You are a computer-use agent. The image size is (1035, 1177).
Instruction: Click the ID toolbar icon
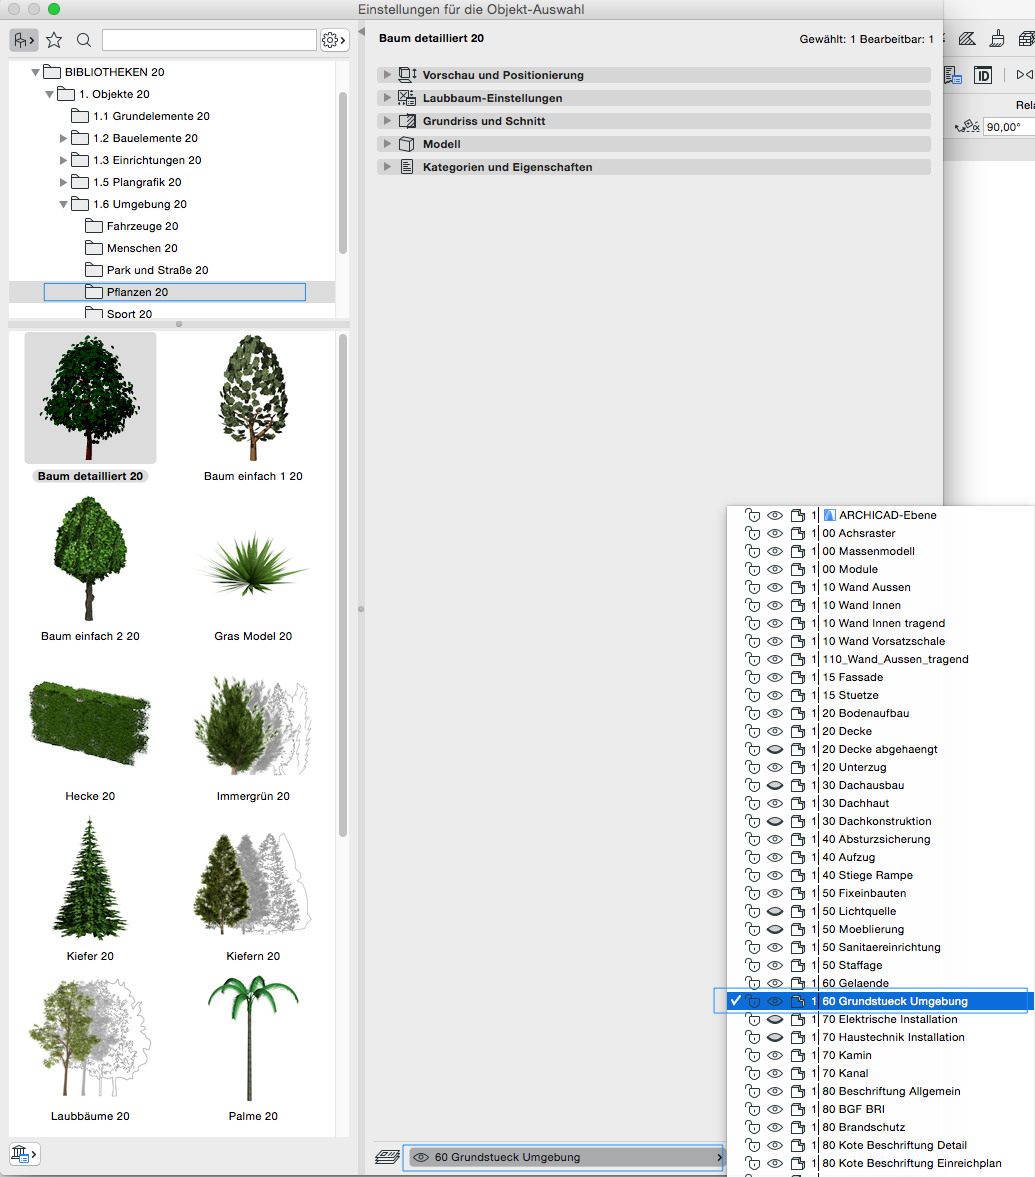(x=983, y=75)
